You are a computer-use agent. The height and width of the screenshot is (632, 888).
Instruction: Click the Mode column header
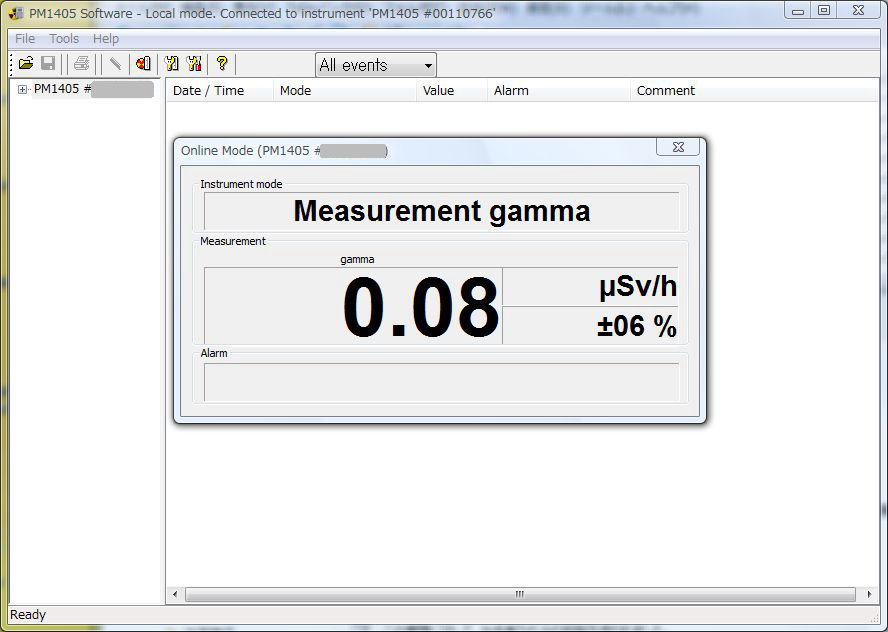344,91
